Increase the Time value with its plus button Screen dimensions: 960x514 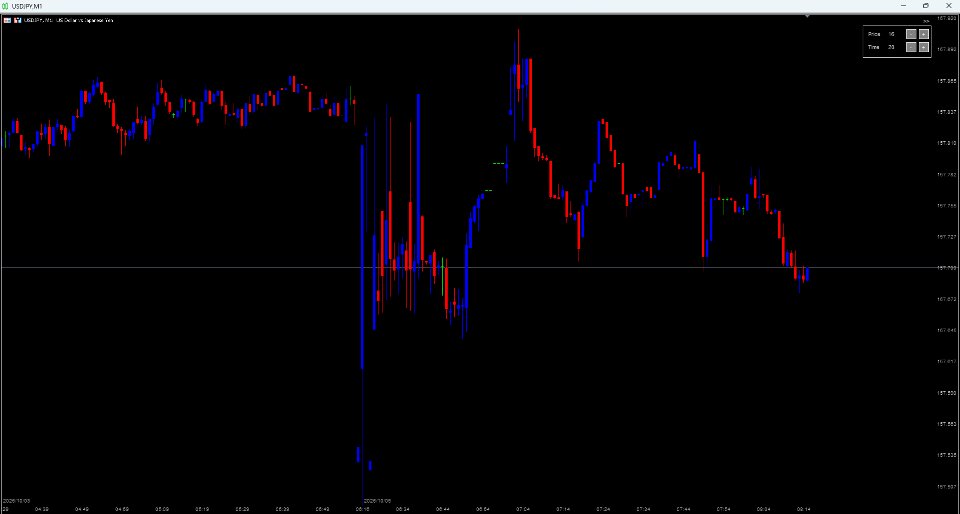click(x=923, y=47)
